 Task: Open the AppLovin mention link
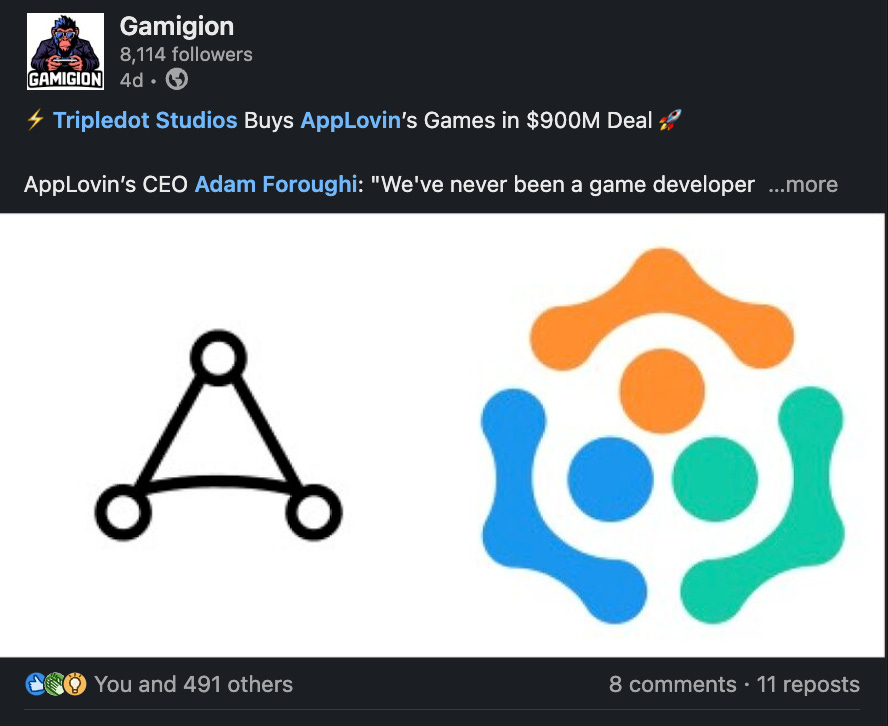click(x=351, y=120)
